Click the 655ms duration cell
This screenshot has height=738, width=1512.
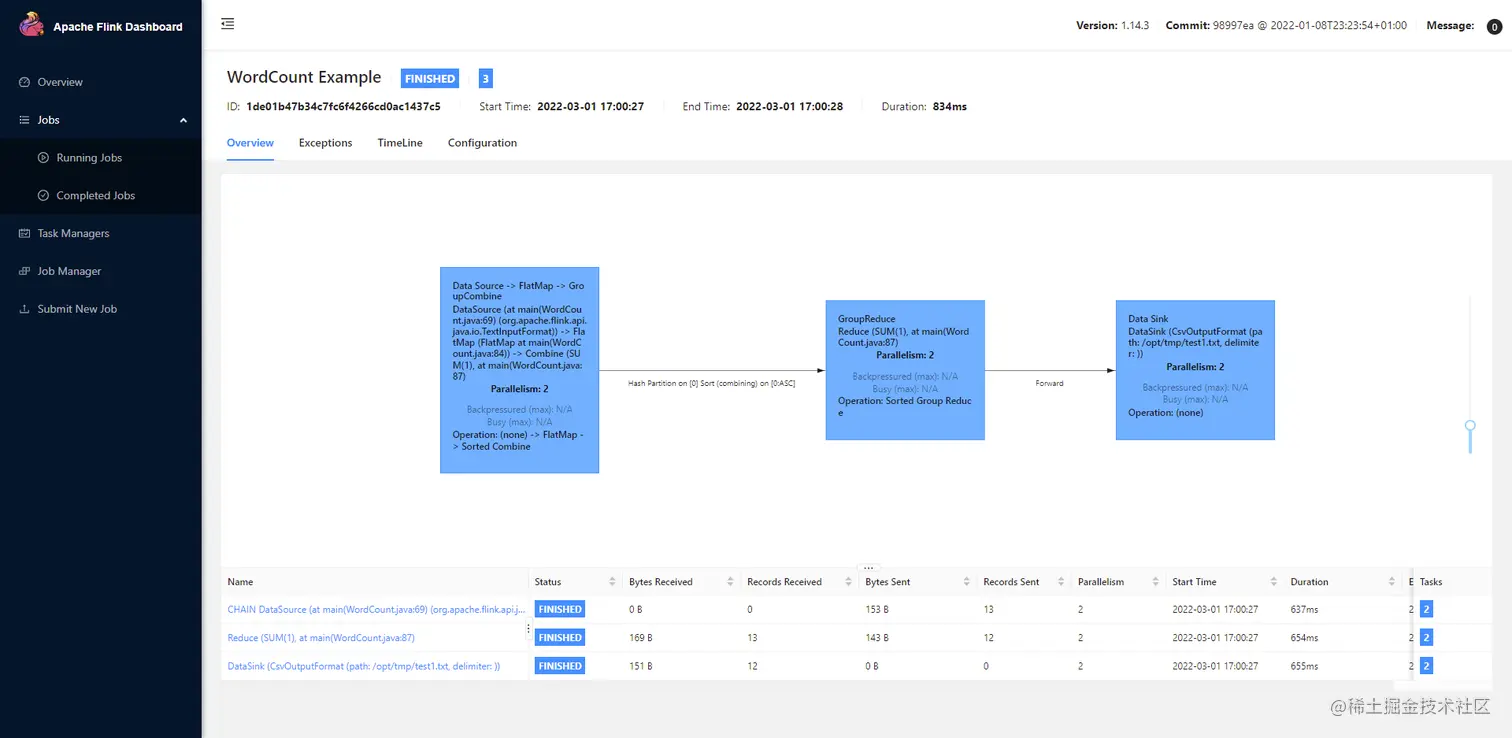(1304, 666)
